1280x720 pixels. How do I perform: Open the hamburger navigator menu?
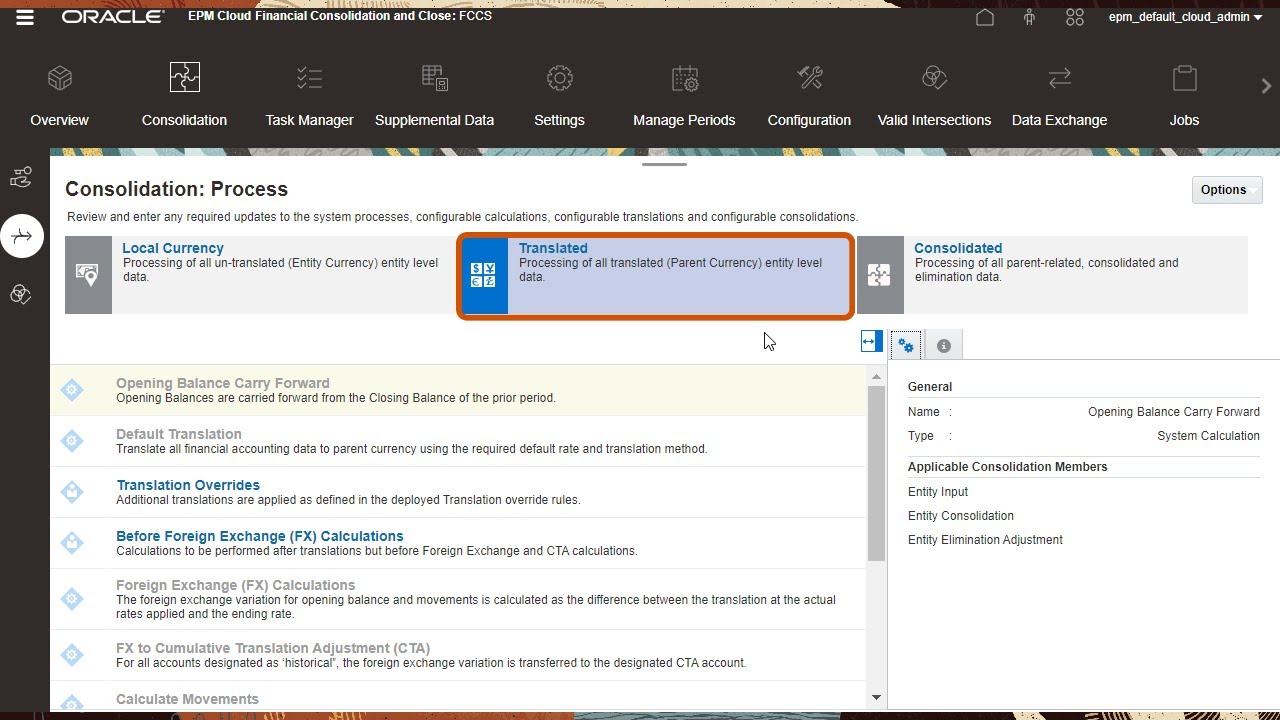(x=25, y=18)
